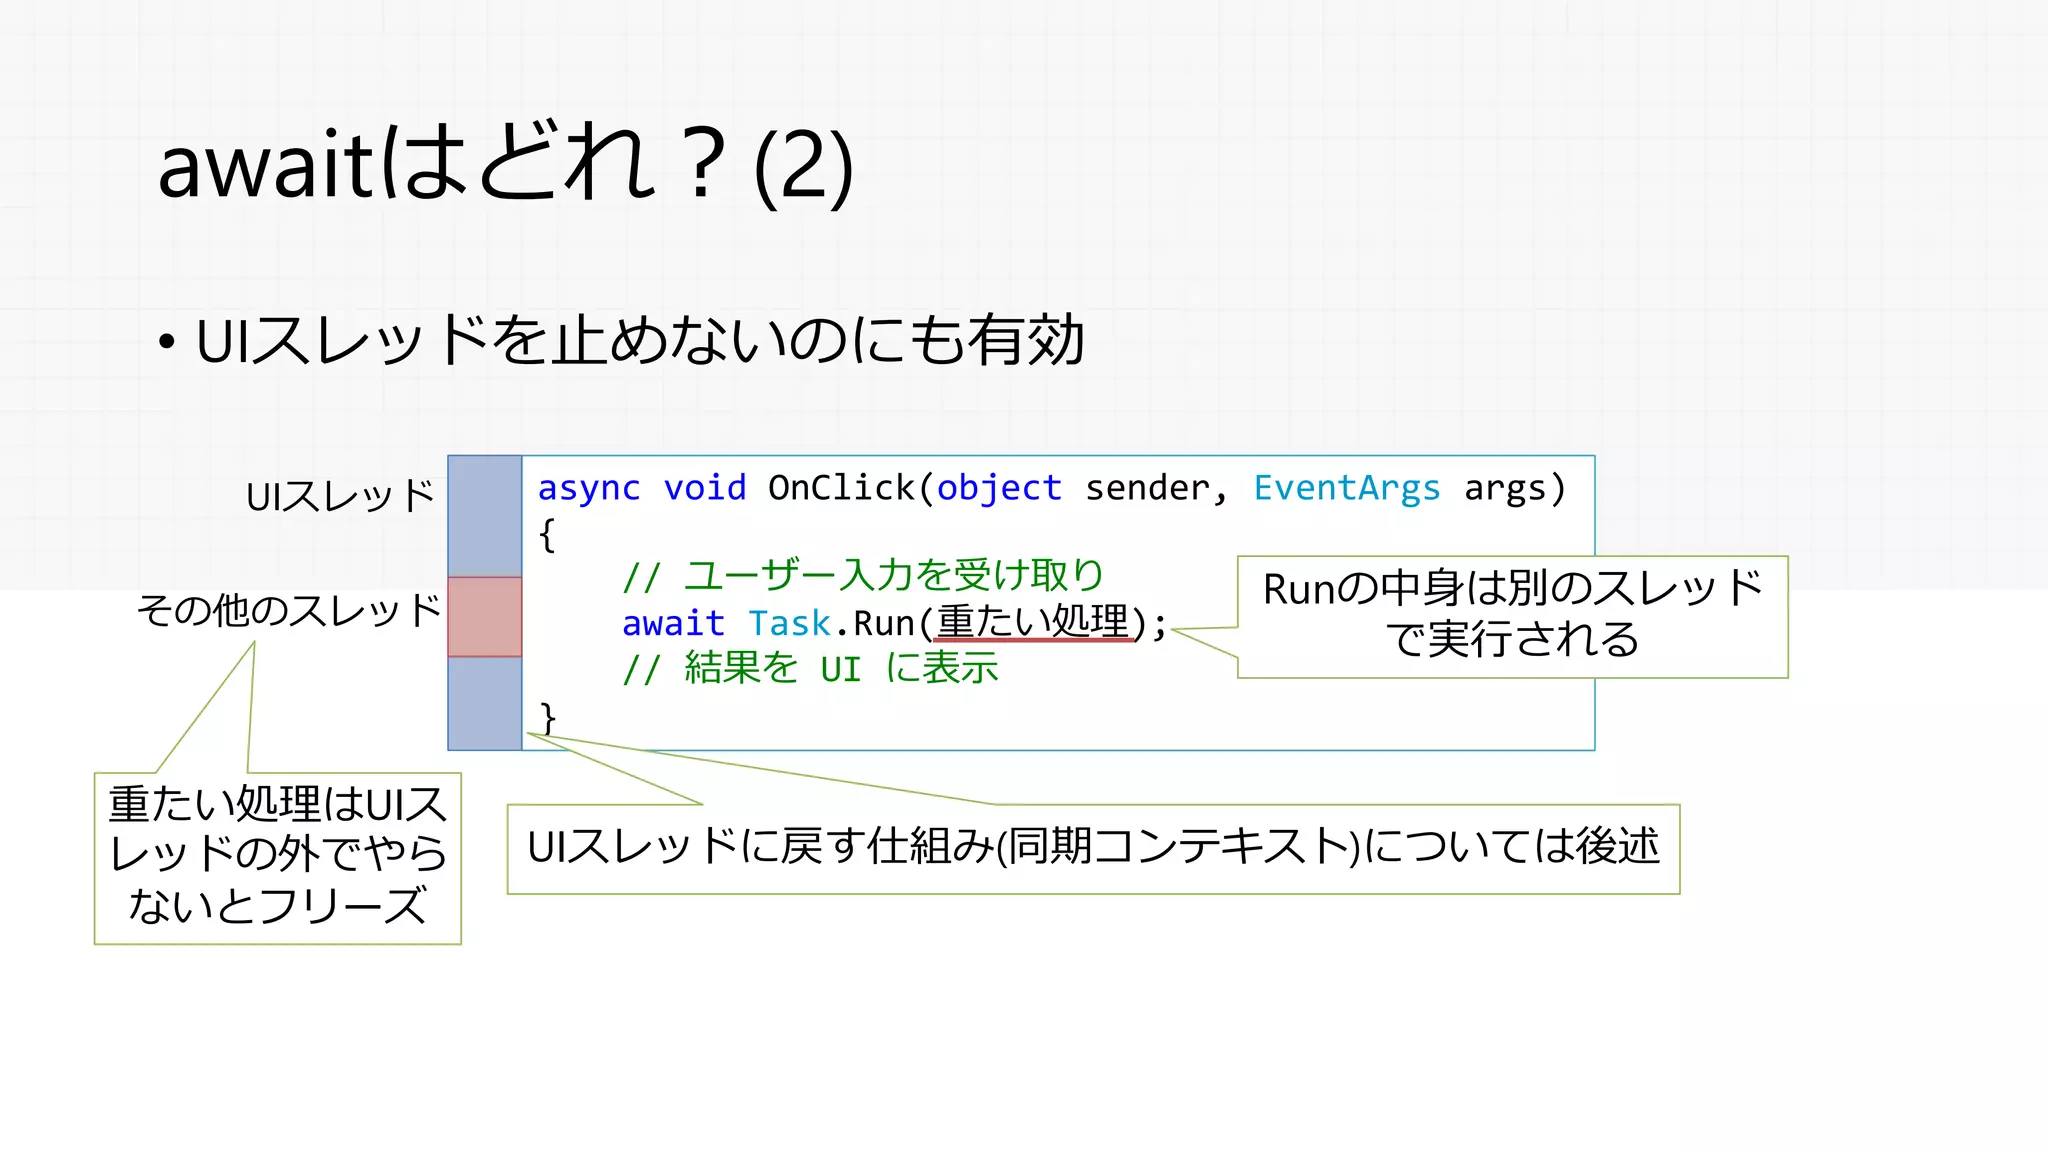Image resolution: width=2048 pixels, height=1152 pixels.
Task: Click the label "その他のスレッド"
Action: (289, 610)
